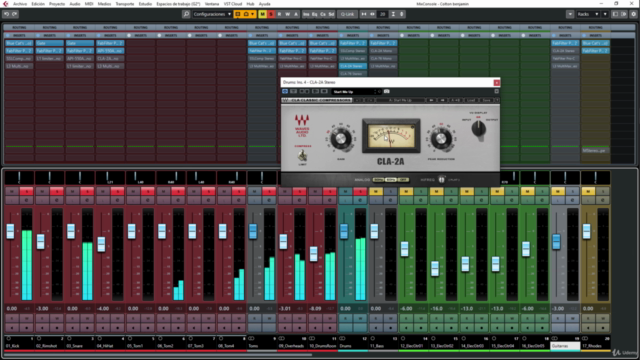Select the CLA-2A Stereo insert slot on Drums channel

point(353,66)
